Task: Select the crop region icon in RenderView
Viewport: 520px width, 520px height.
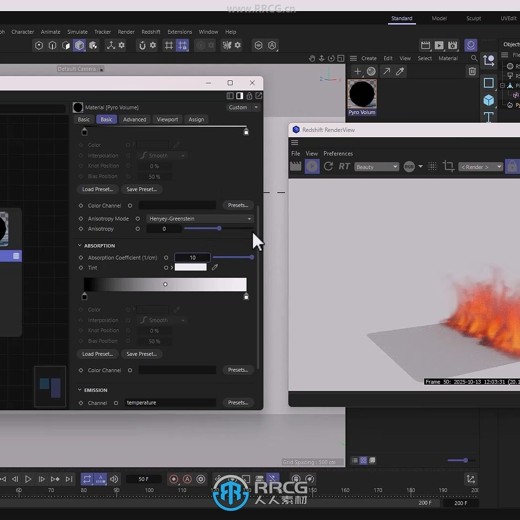Action: 448,166
